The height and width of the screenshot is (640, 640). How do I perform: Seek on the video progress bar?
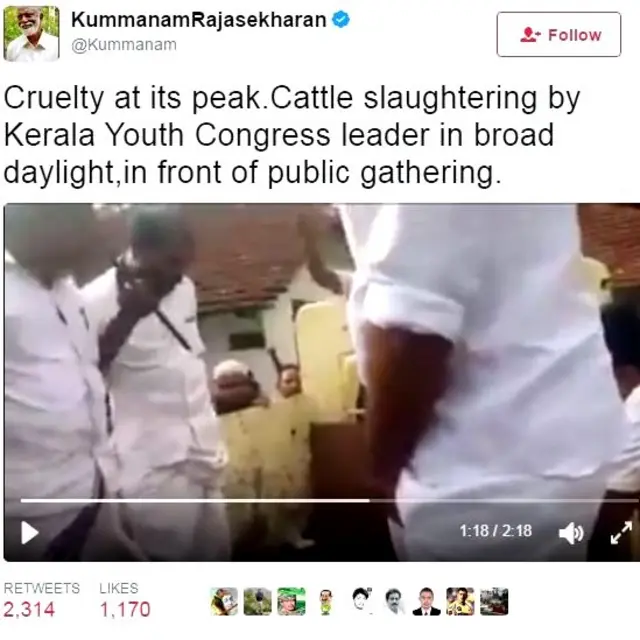tap(329, 500)
